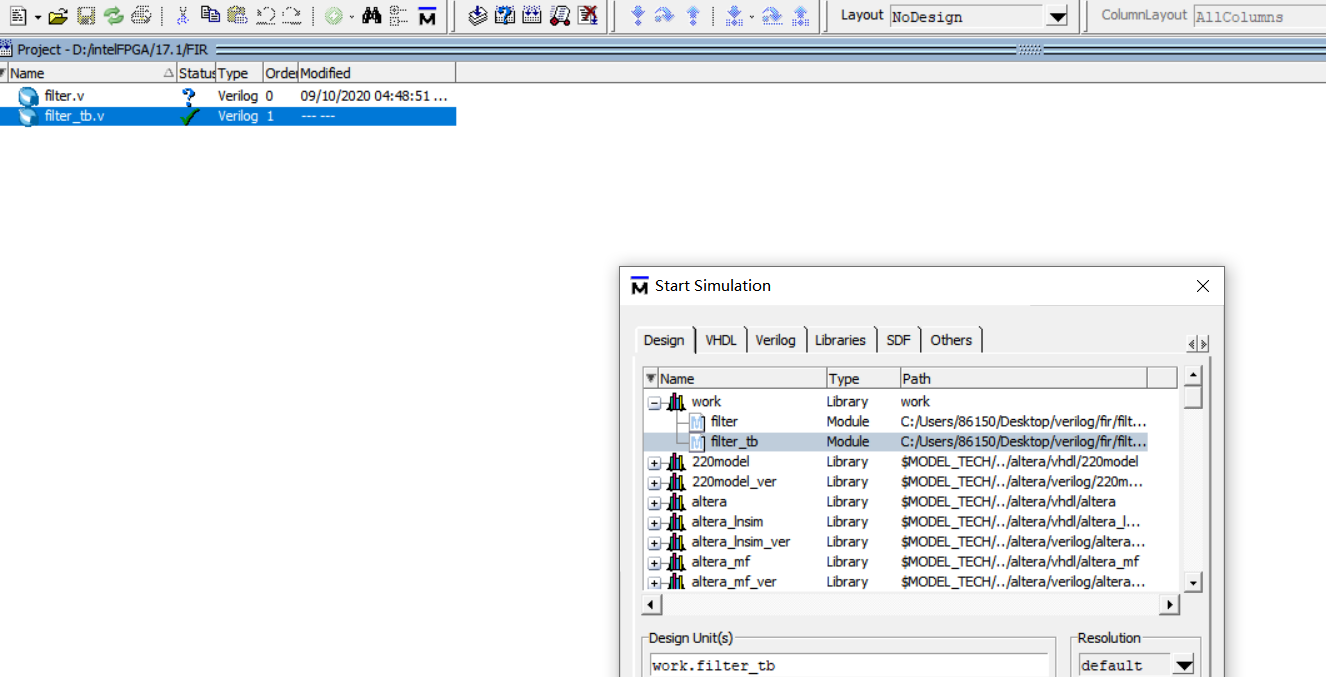Click the filter icon beside the dialog Name header
The height and width of the screenshot is (677, 1326).
click(651, 378)
